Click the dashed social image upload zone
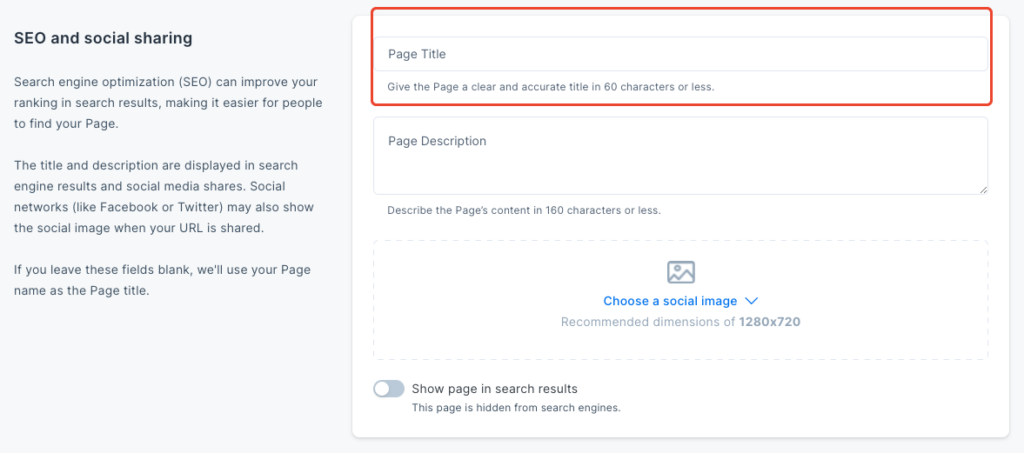The image size is (1024, 453). (x=680, y=300)
